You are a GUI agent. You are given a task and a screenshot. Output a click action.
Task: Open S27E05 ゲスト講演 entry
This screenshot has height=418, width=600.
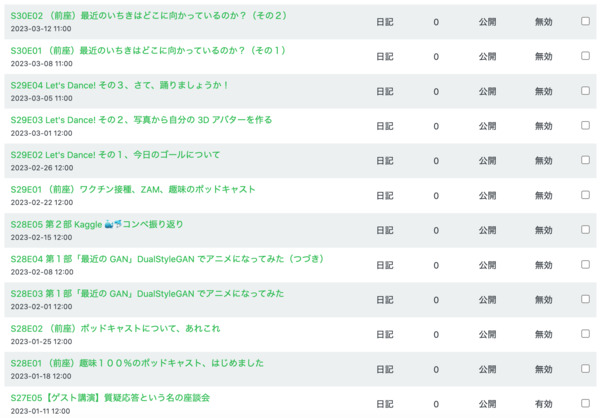click(110, 397)
